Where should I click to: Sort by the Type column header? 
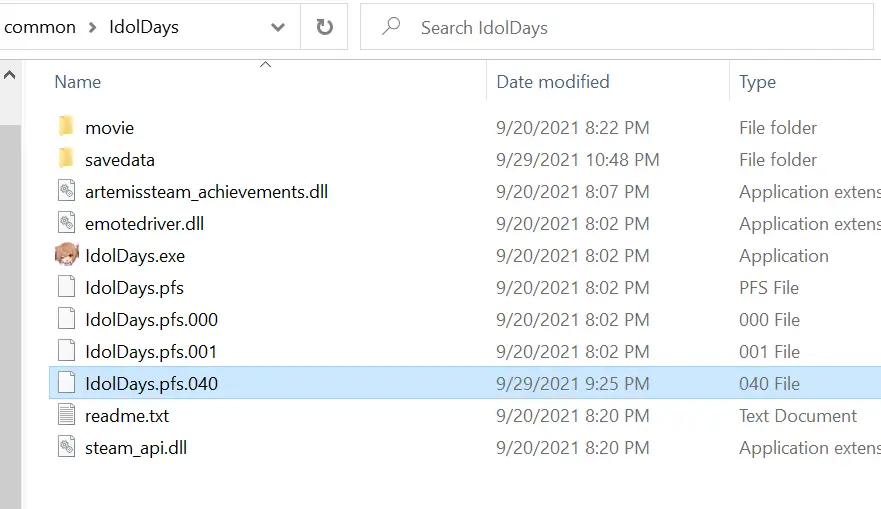(757, 82)
